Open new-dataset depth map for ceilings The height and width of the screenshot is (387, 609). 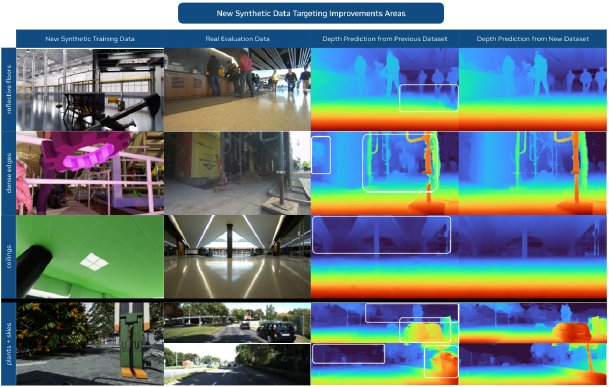pos(532,257)
